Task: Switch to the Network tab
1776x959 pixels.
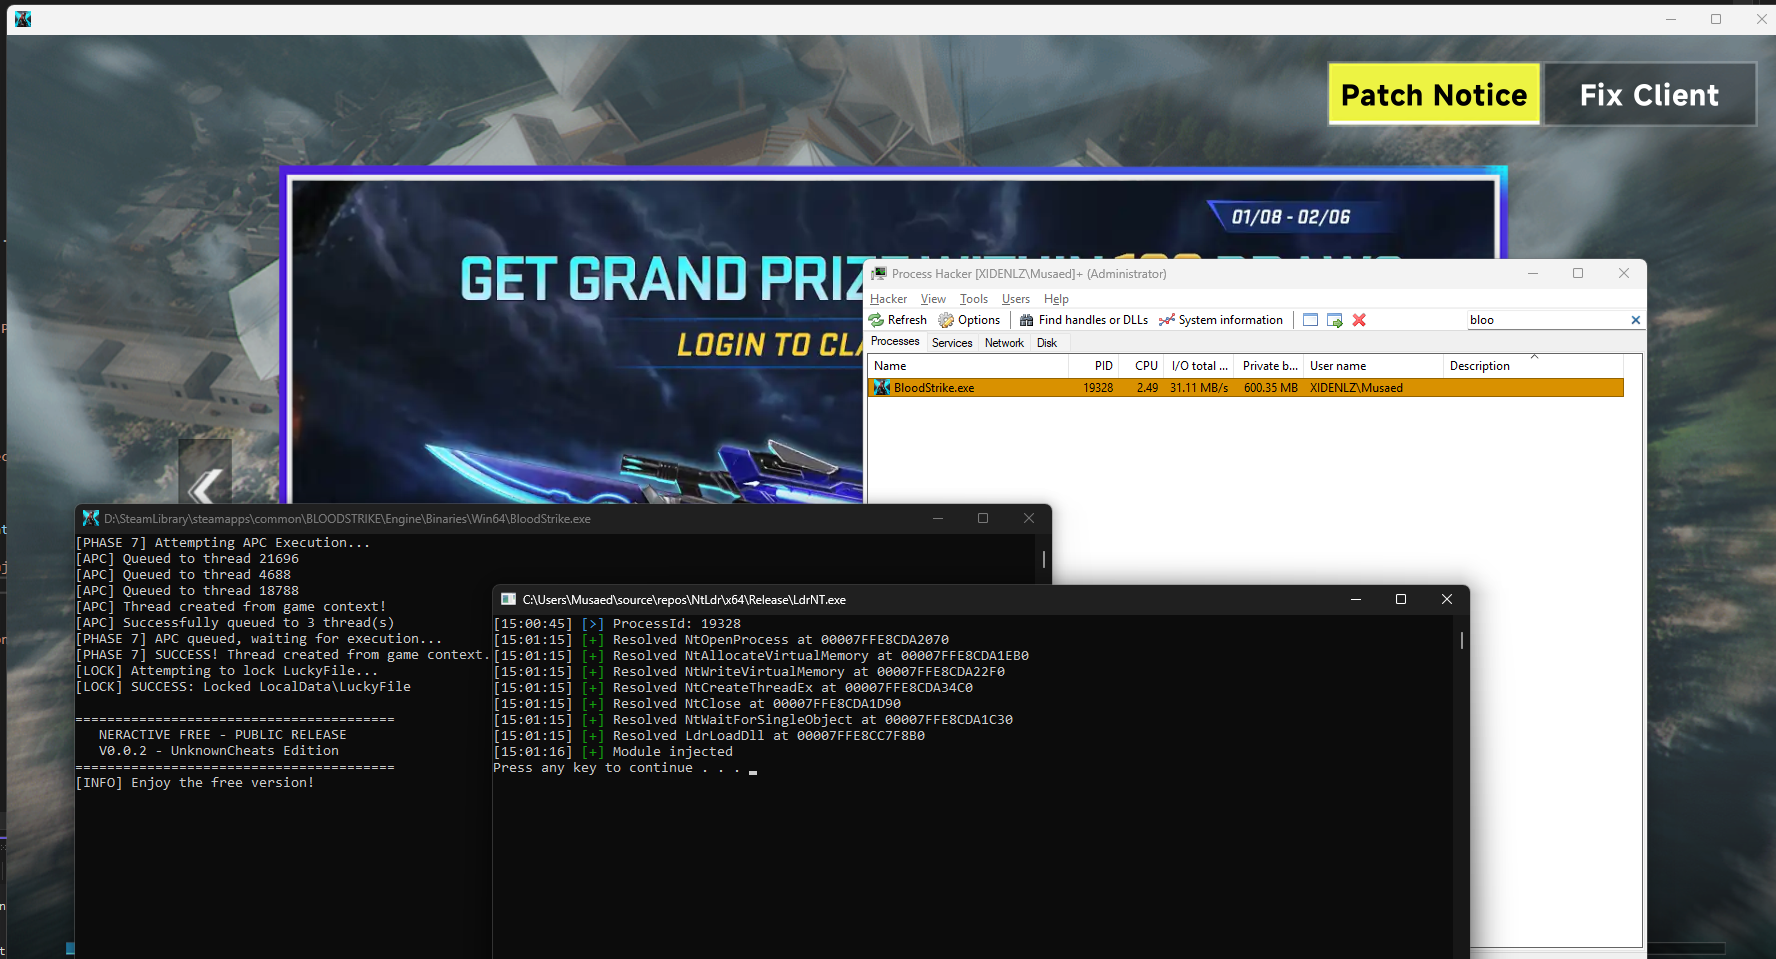Action: pos(1004,342)
